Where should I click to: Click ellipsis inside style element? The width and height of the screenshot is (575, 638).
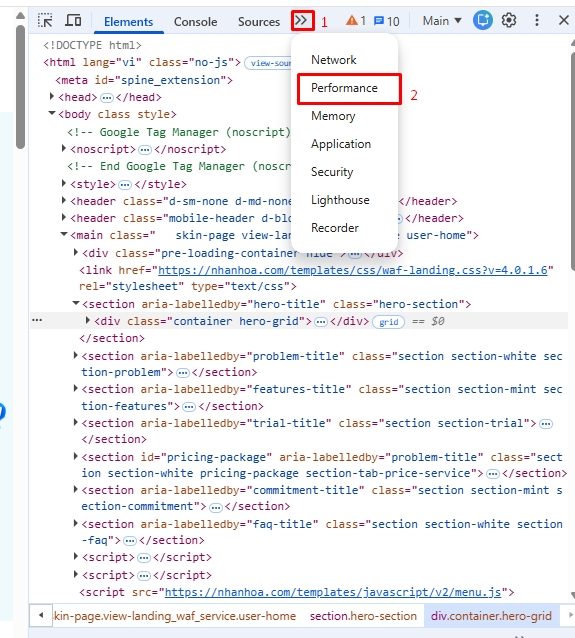125,185
